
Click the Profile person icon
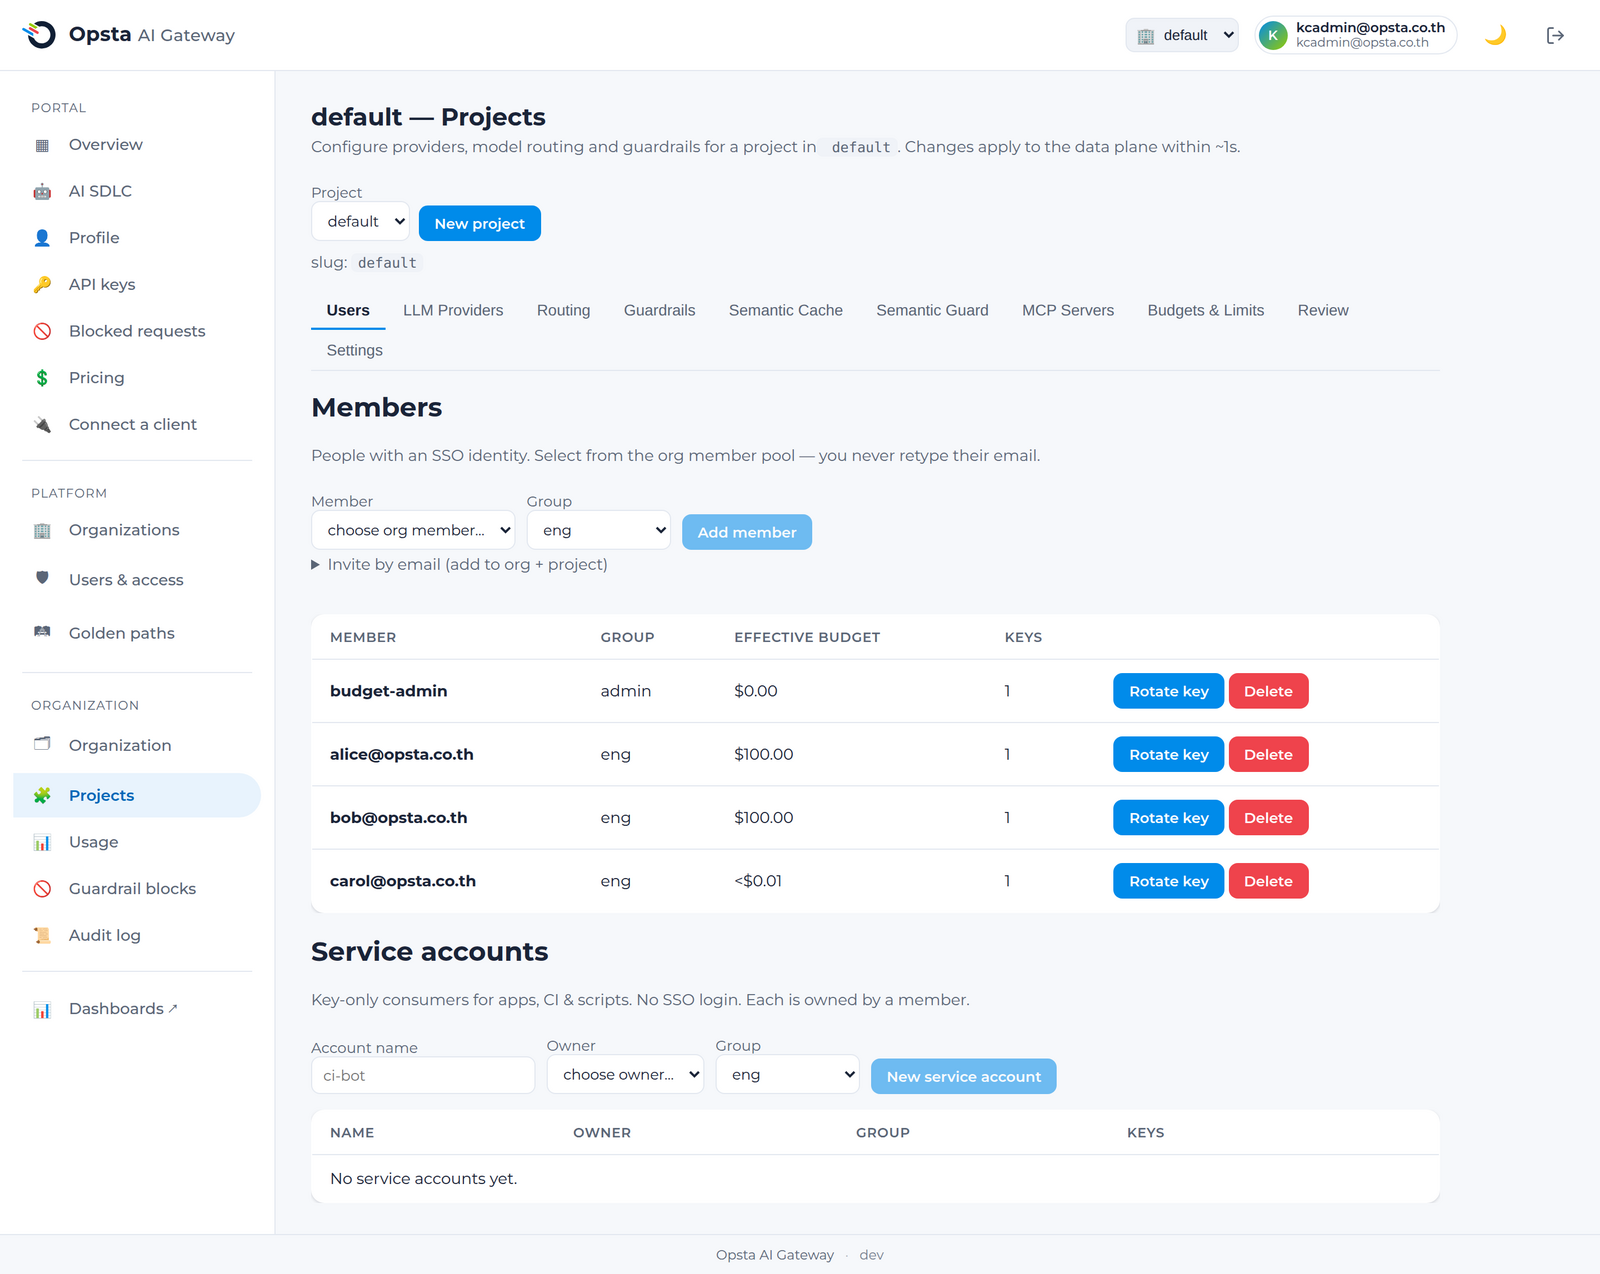42,238
